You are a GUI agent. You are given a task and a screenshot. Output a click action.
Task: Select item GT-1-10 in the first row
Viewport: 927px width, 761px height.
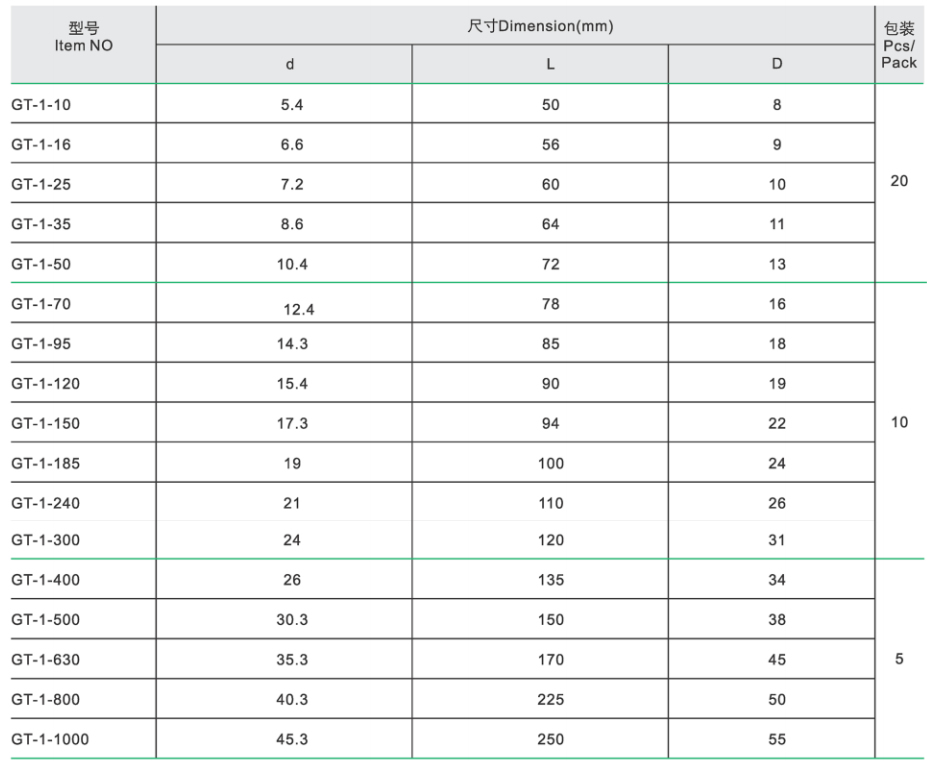(40, 104)
